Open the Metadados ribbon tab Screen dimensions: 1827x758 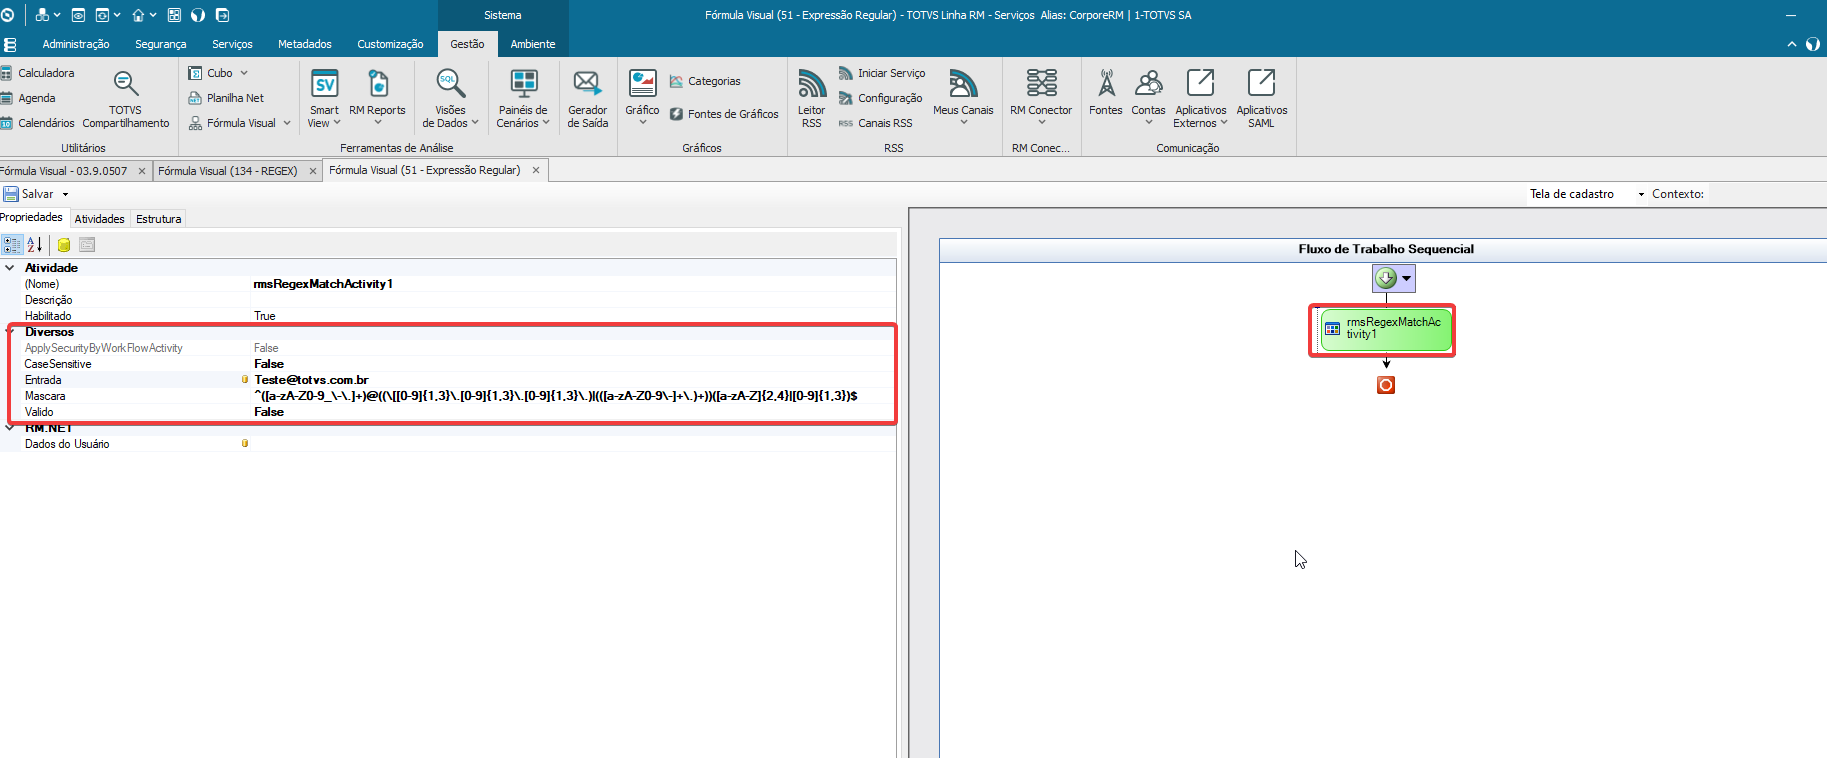305,44
